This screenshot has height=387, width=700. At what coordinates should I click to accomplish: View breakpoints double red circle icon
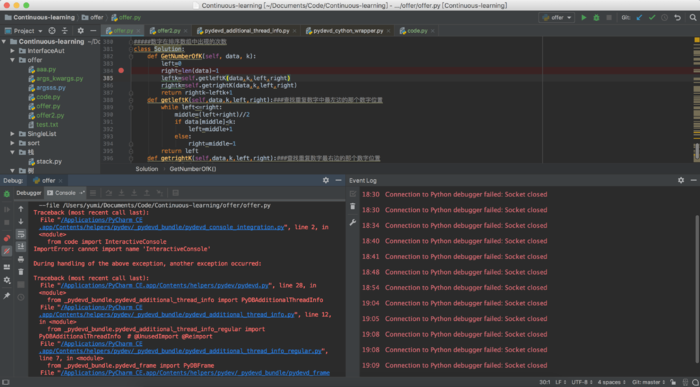(7, 238)
